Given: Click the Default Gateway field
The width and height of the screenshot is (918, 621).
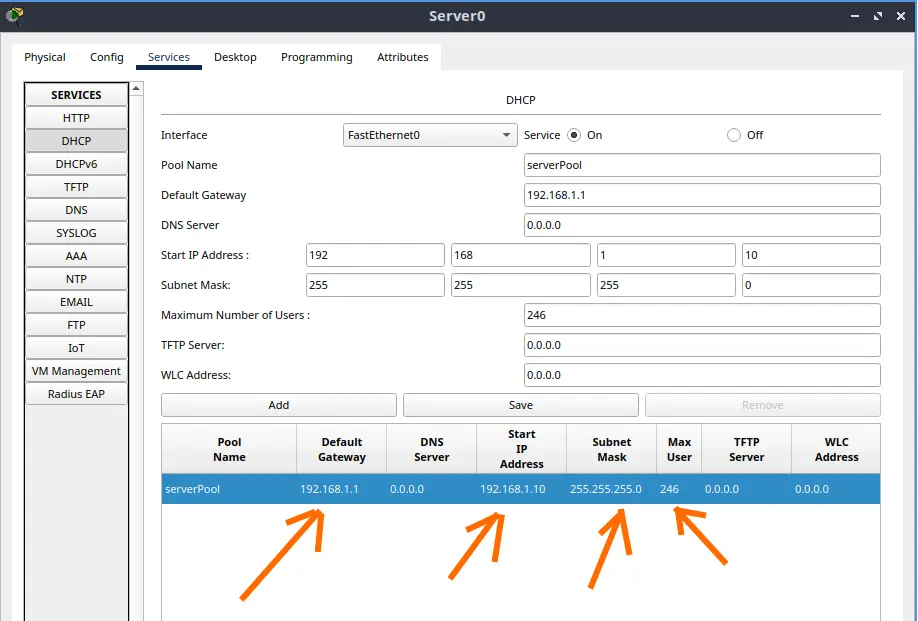Looking at the screenshot, I should (701, 195).
